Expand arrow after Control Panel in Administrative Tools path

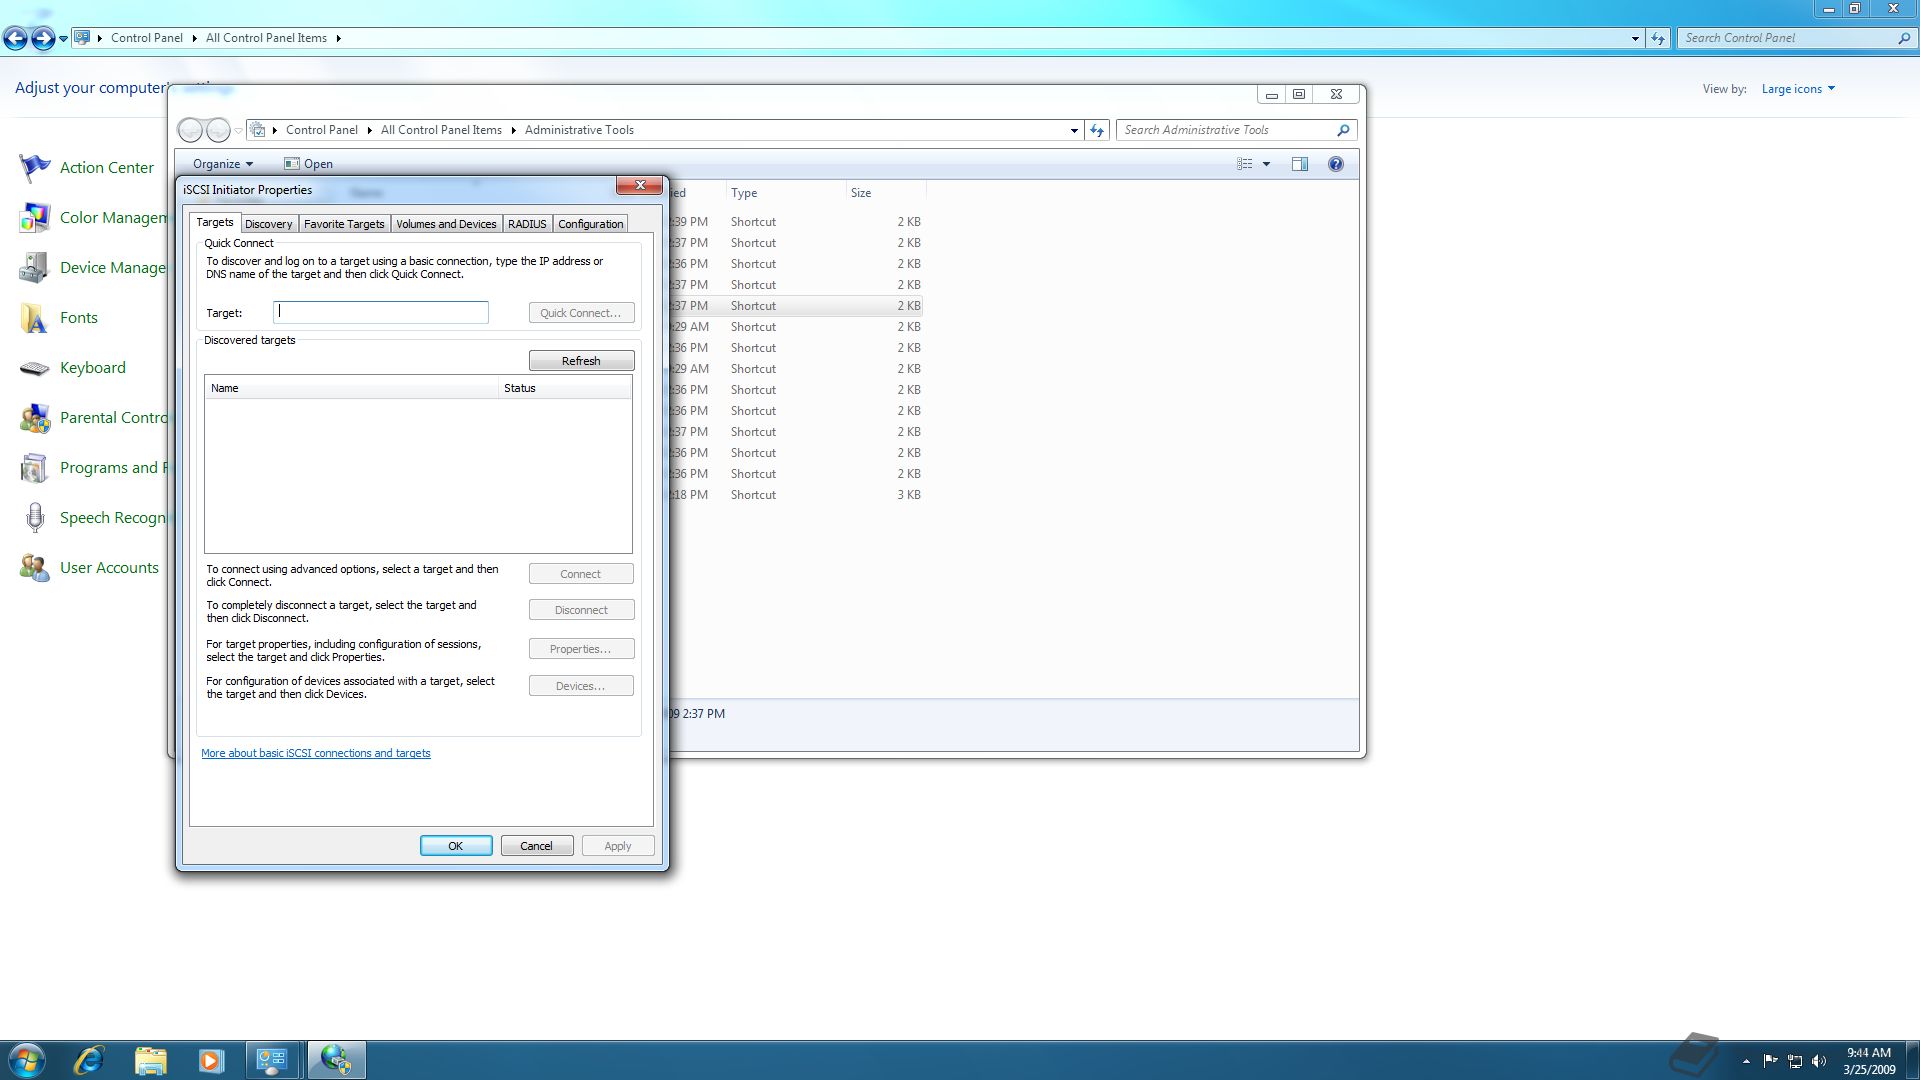tap(369, 130)
